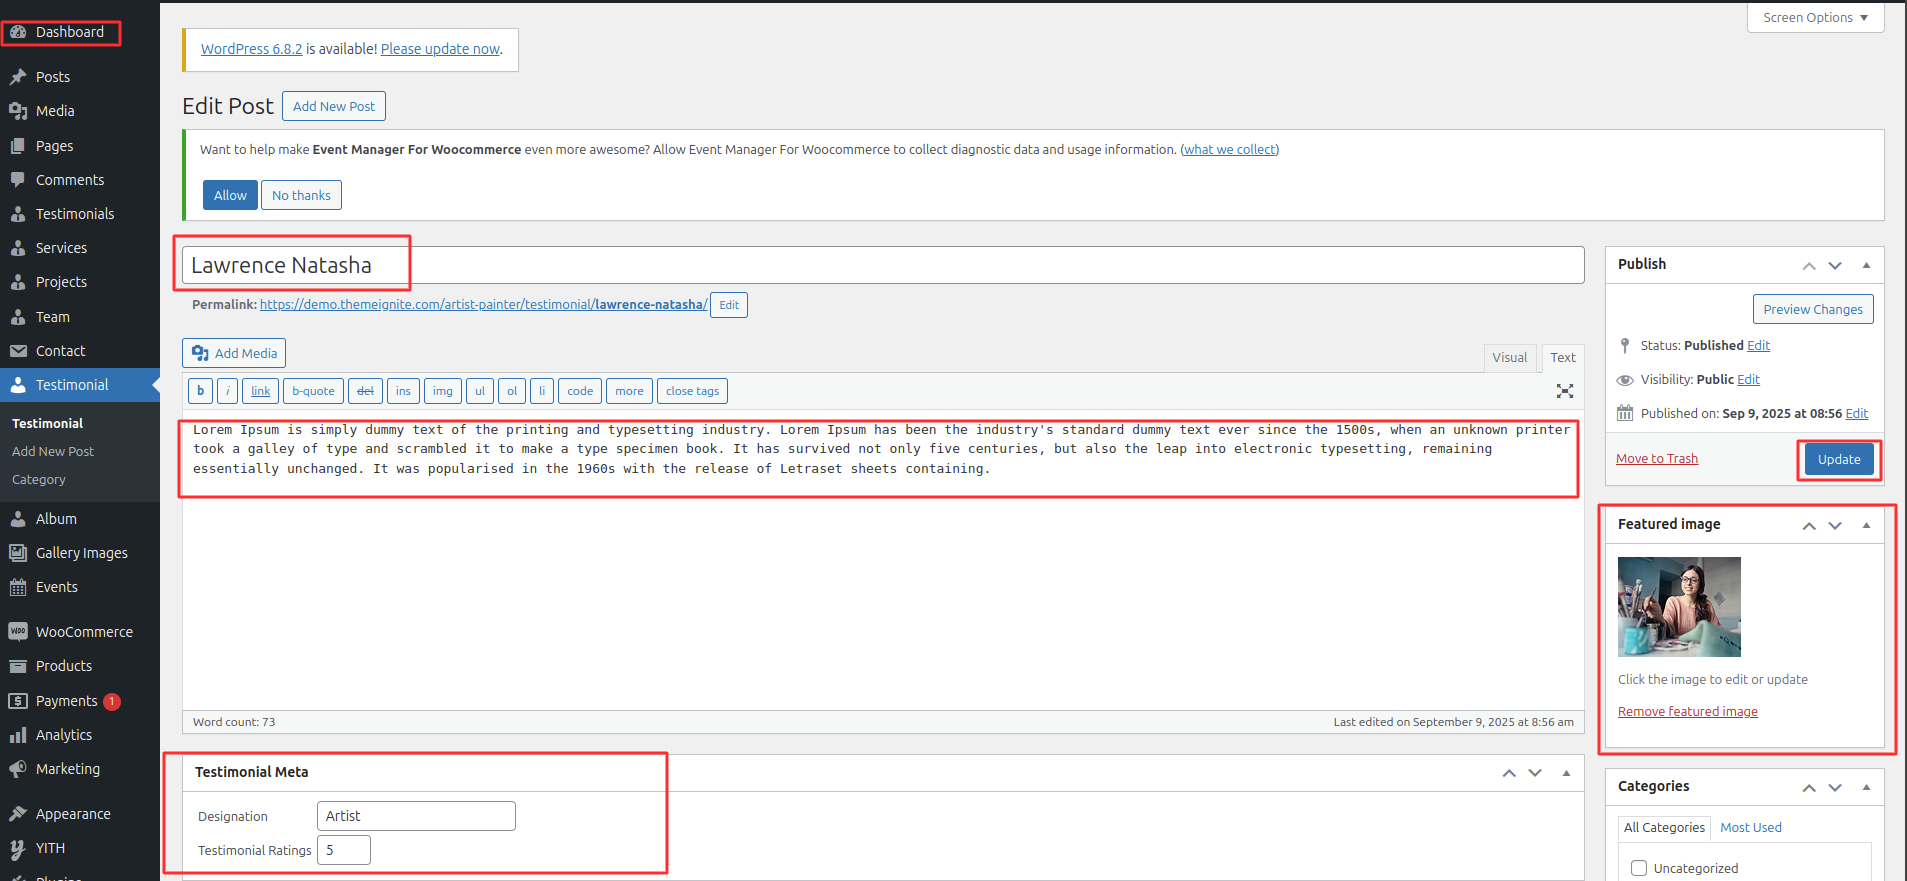Image resolution: width=1907 pixels, height=881 pixels.
Task: Open the WooCommerce sidebar icon
Action: (x=18, y=632)
